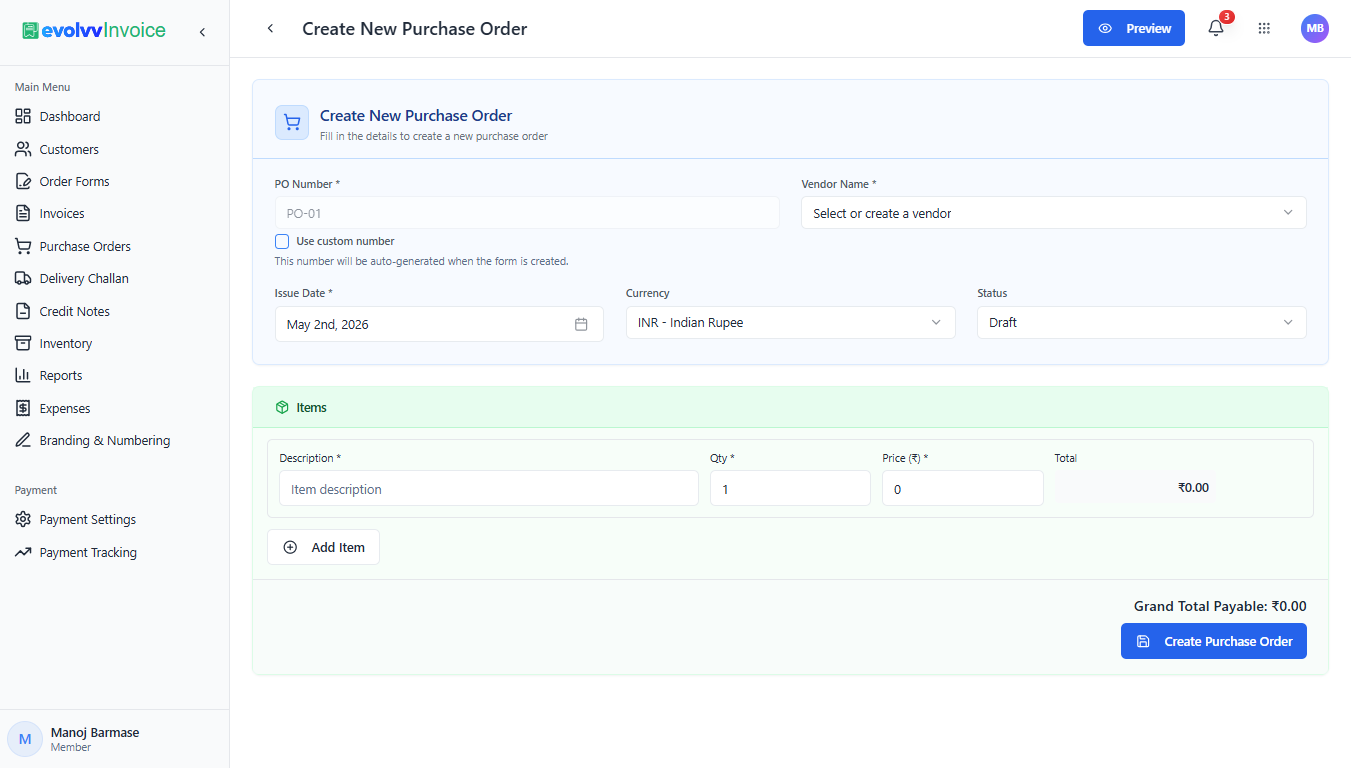The width and height of the screenshot is (1366, 768).
Task: Open the notifications bell
Action: click(x=1216, y=29)
